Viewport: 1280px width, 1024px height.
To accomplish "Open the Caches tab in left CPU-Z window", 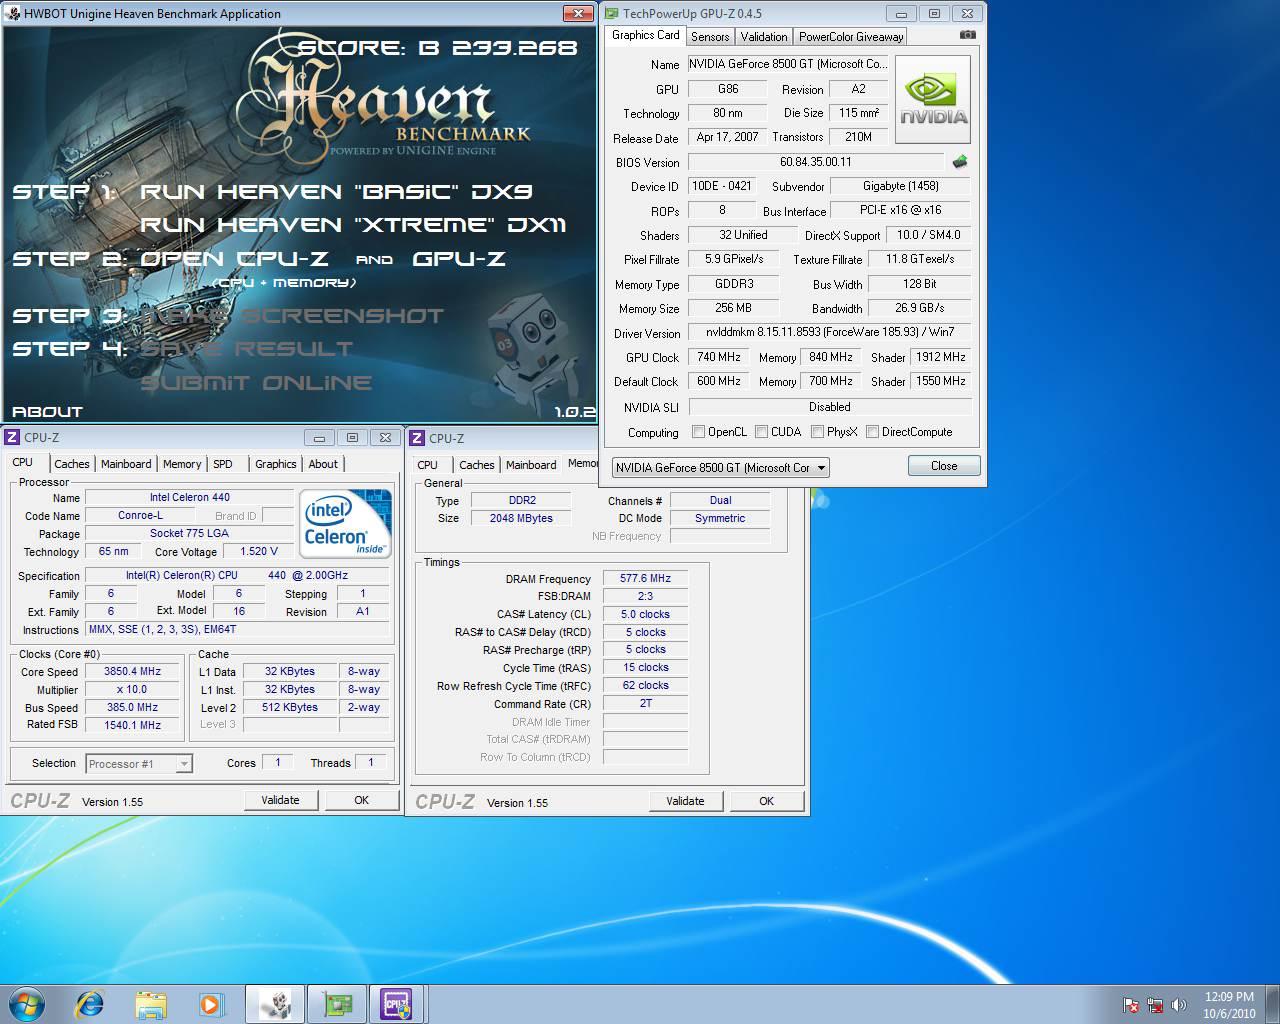I will [x=72, y=464].
